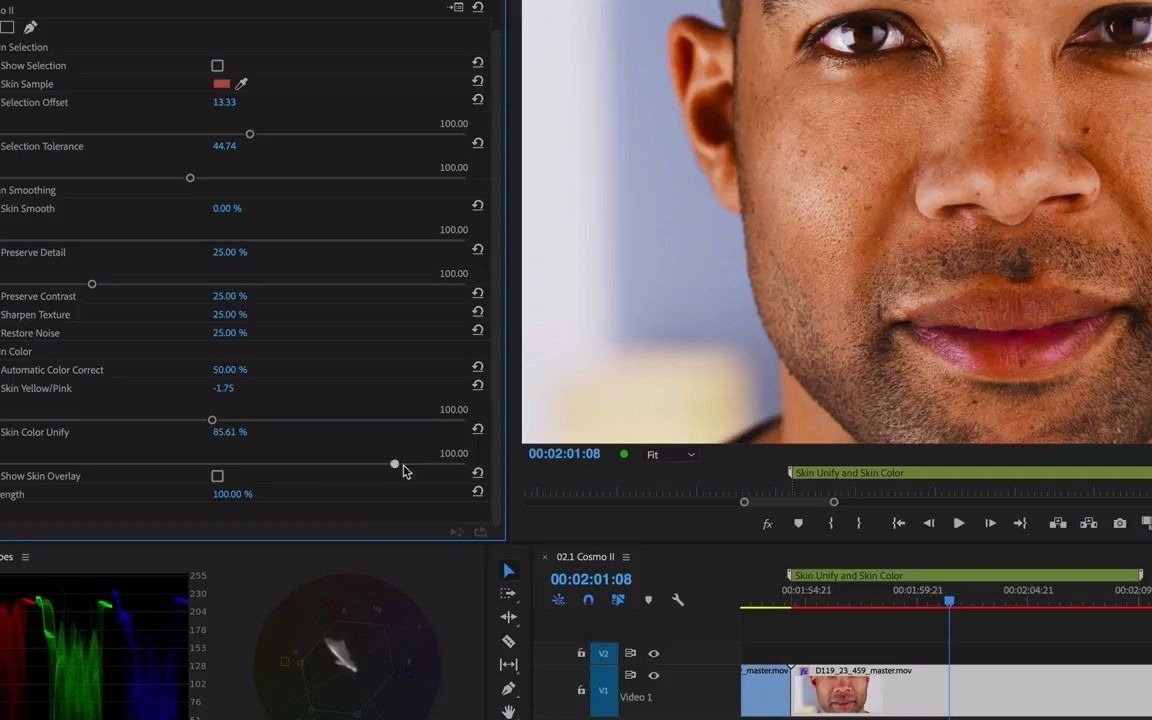Image resolution: width=1152 pixels, height=720 pixels.
Task: Enable the Show Selection checkbox
Action: (217, 65)
